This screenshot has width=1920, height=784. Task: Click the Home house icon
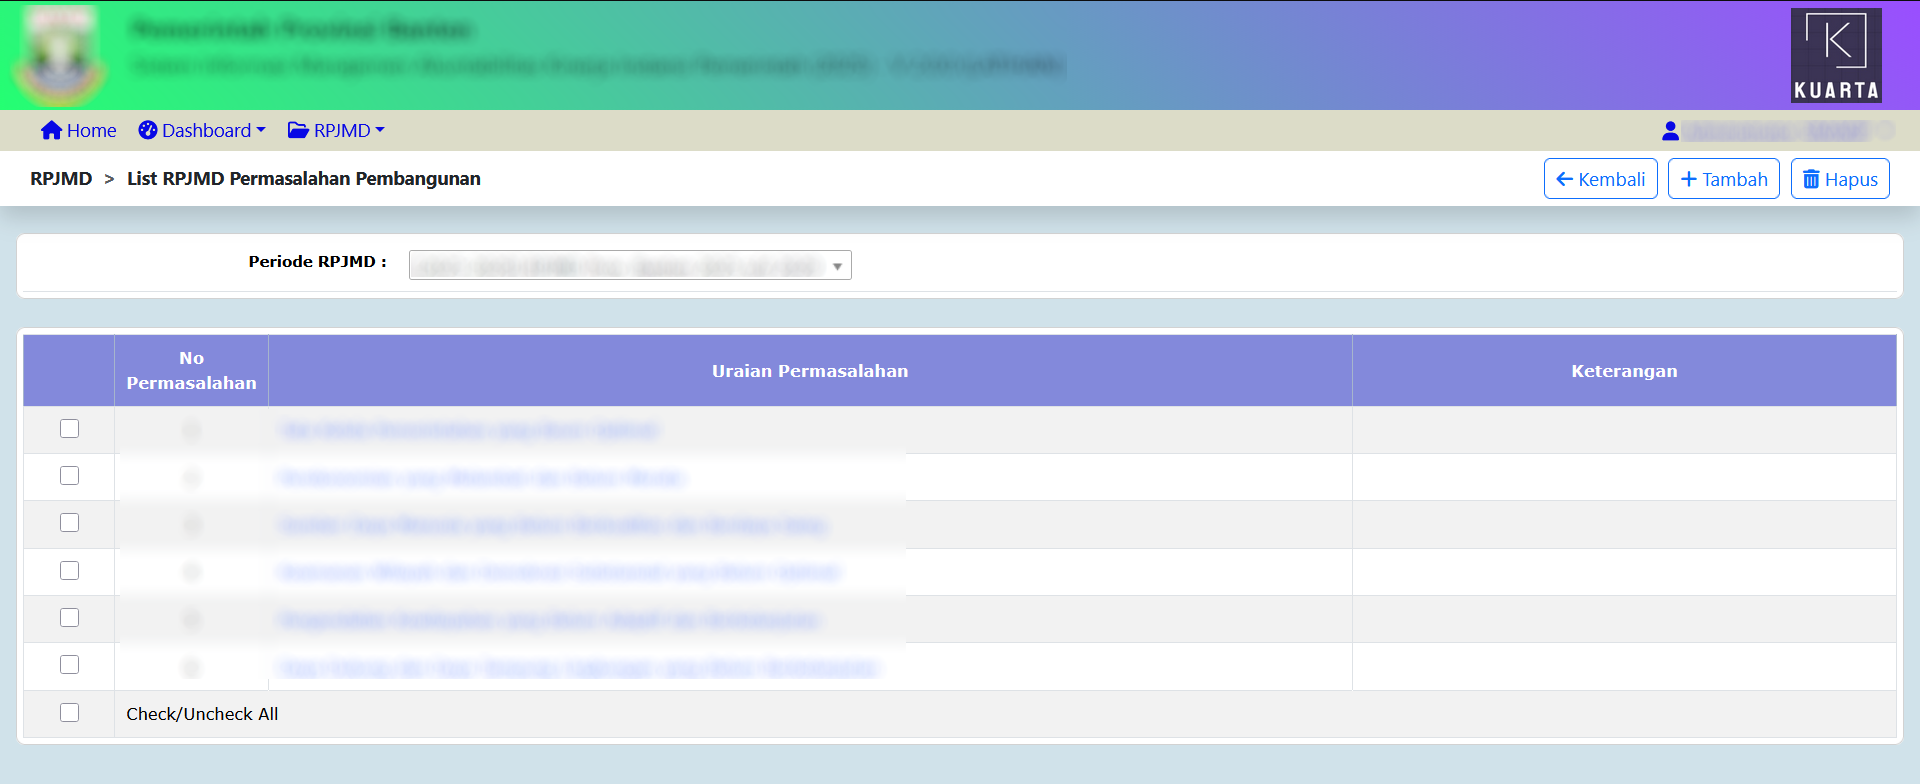pyautogui.click(x=51, y=131)
